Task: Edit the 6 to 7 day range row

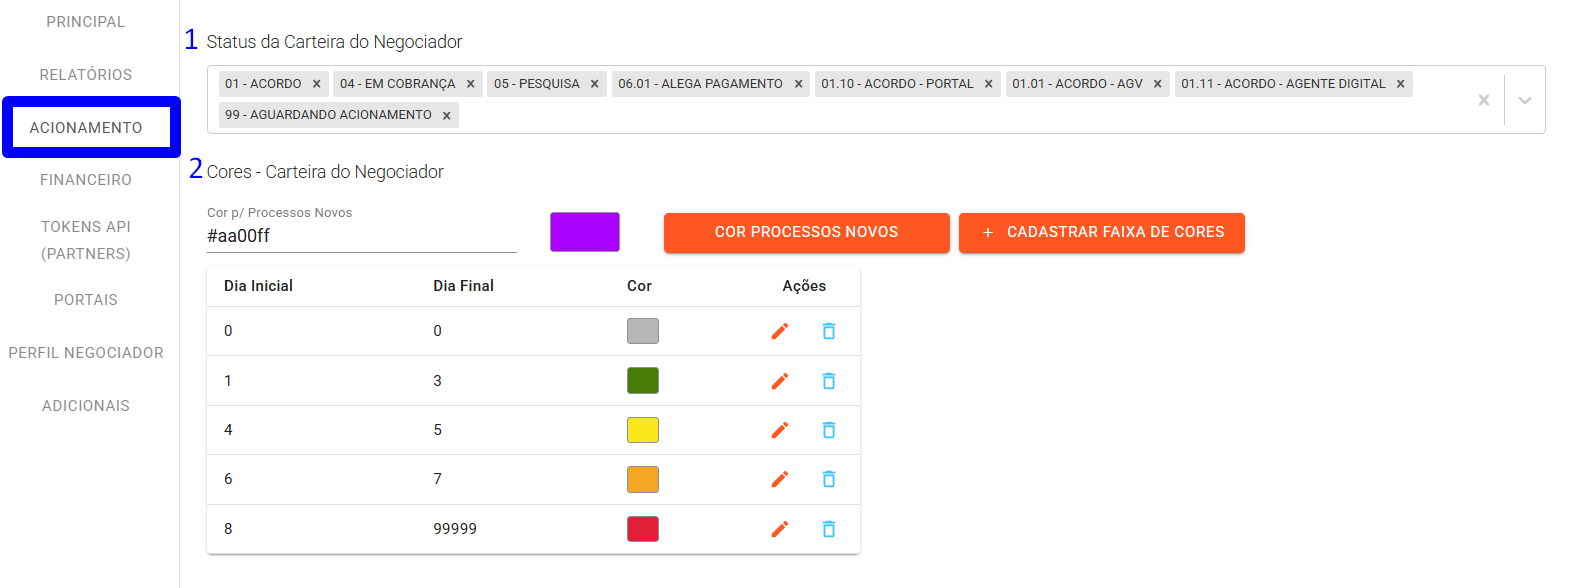Action: pyautogui.click(x=780, y=479)
